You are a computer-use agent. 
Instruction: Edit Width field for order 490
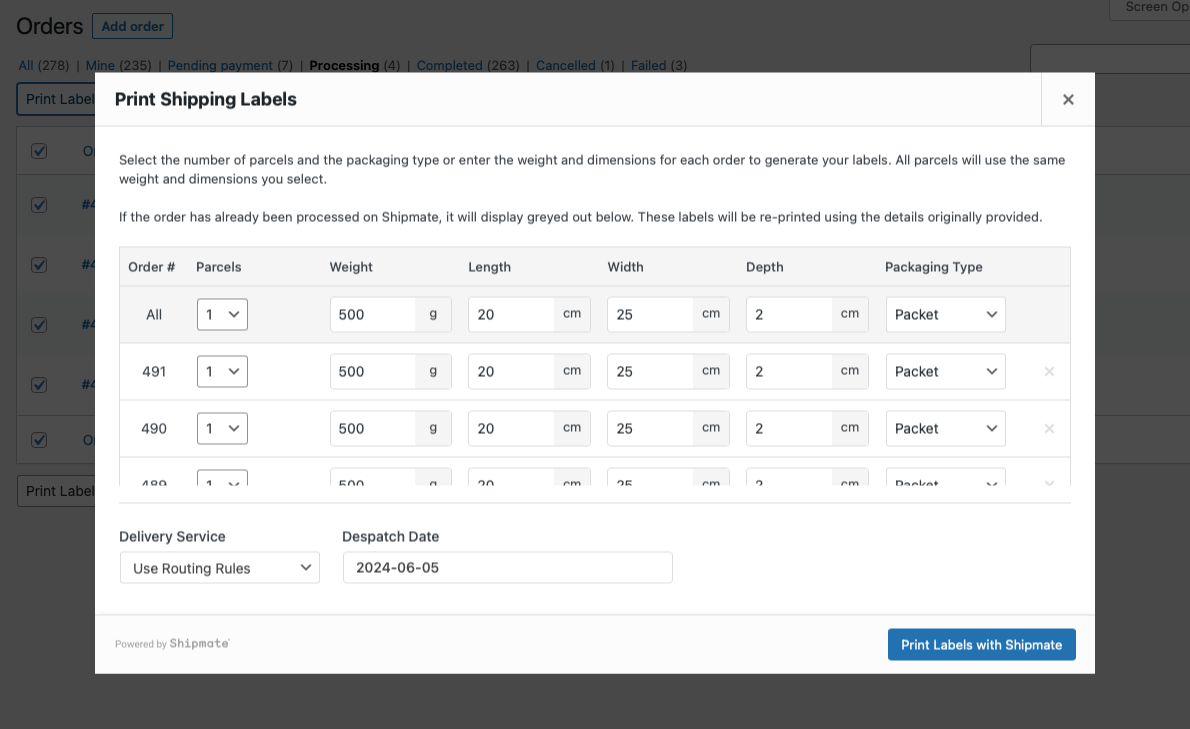tap(651, 429)
